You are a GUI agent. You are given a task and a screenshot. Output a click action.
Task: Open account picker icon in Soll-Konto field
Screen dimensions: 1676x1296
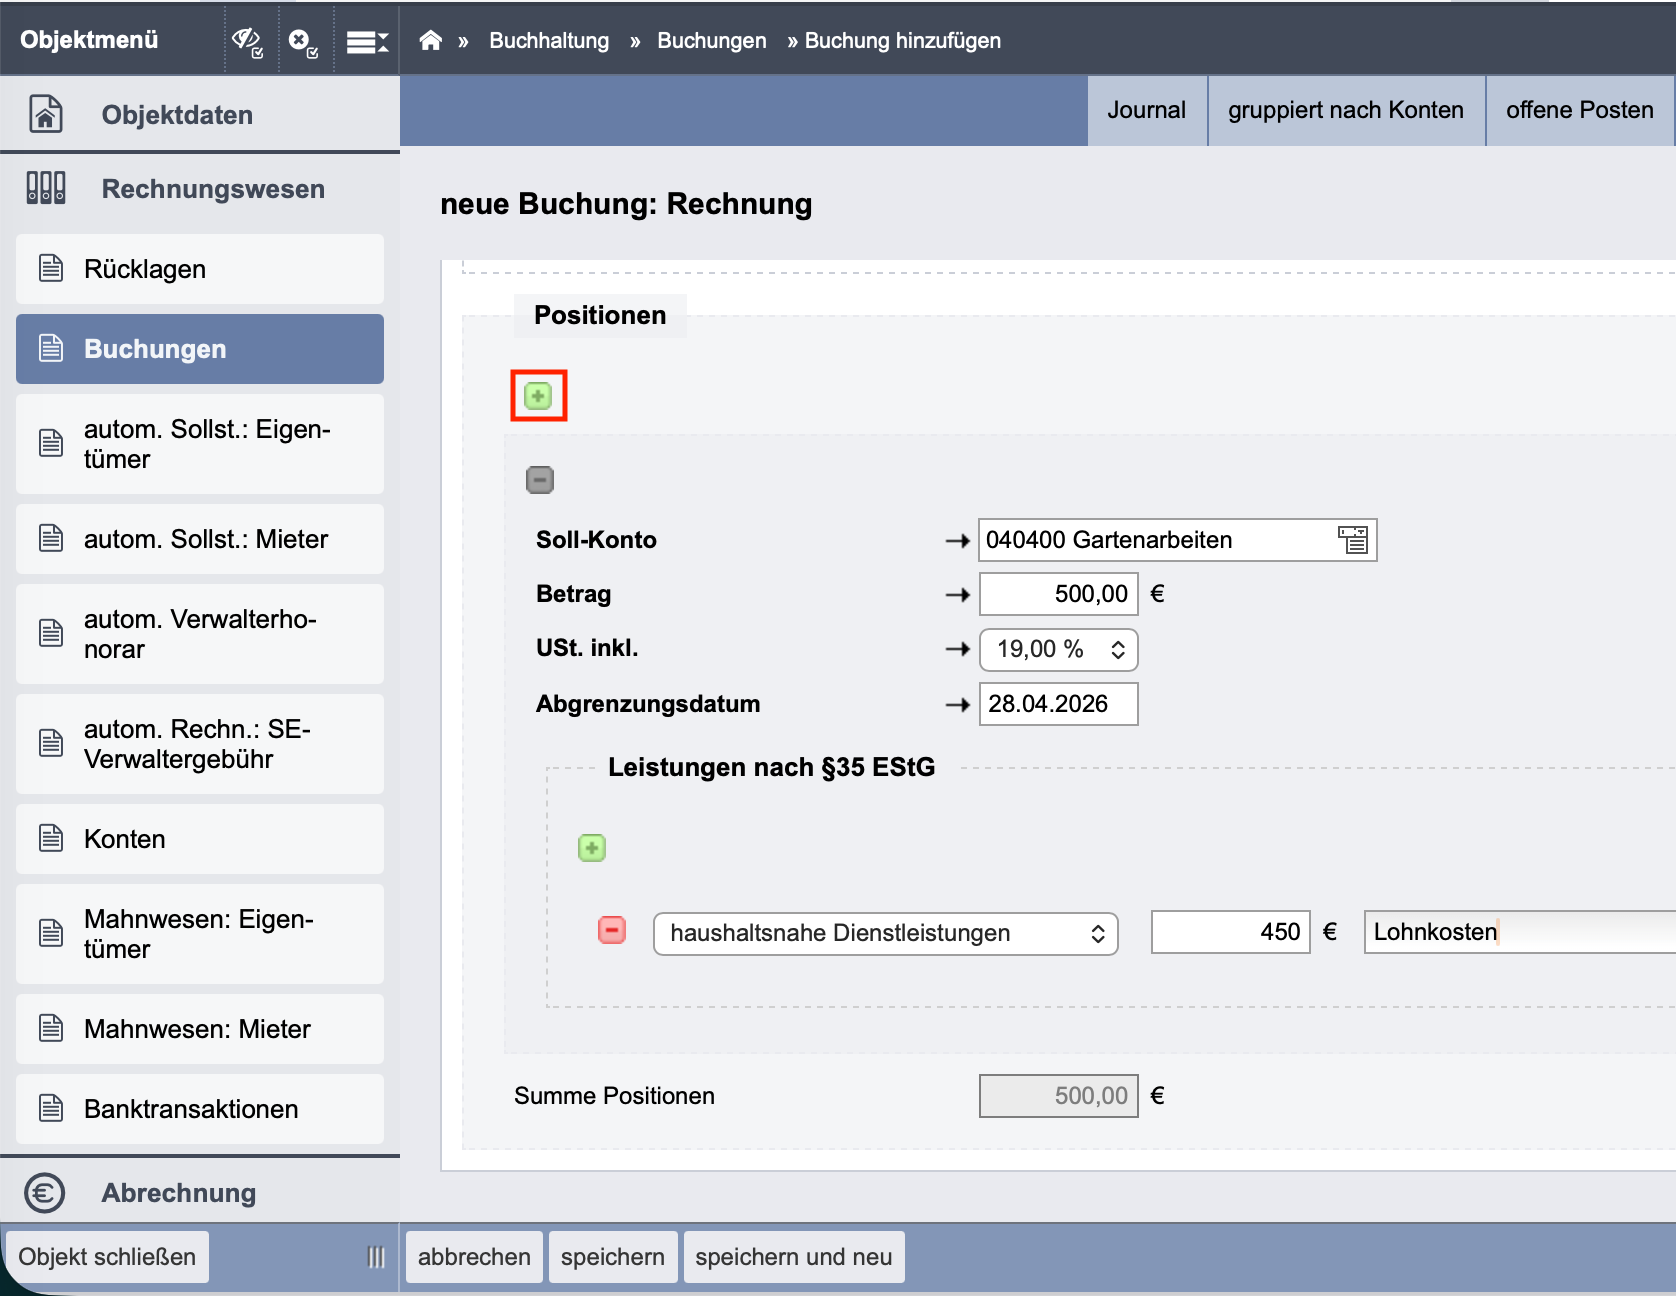click(x=1353, y=540)
